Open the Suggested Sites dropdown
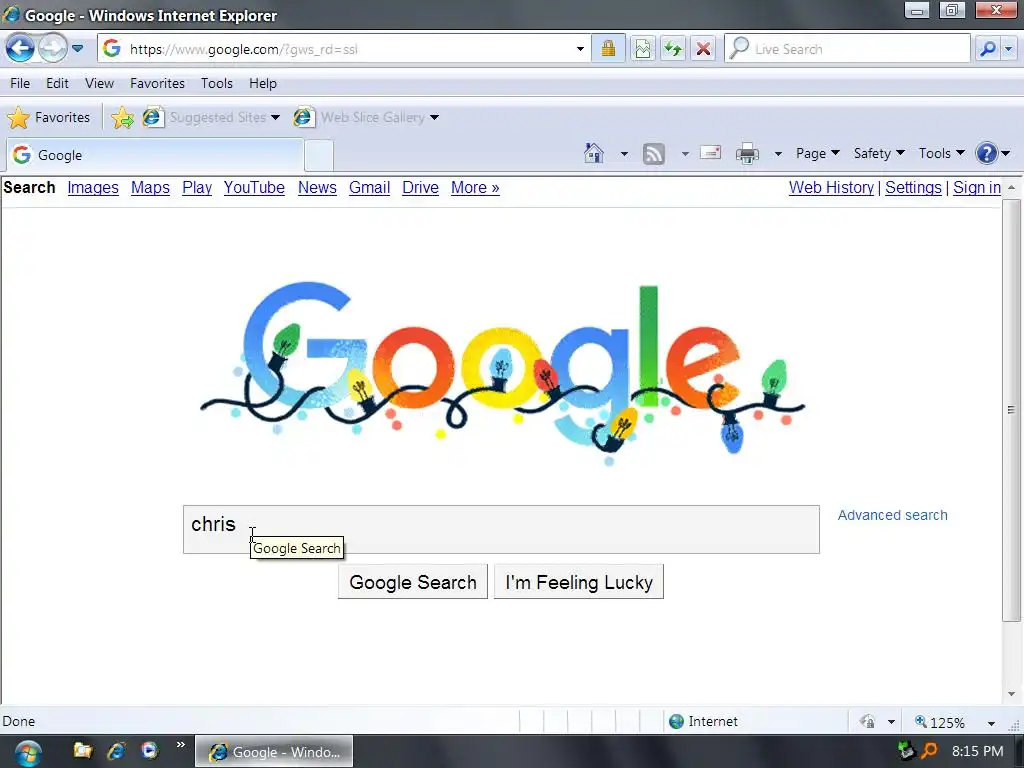This screenshot has width=1024, height=768. pos(212,118)
